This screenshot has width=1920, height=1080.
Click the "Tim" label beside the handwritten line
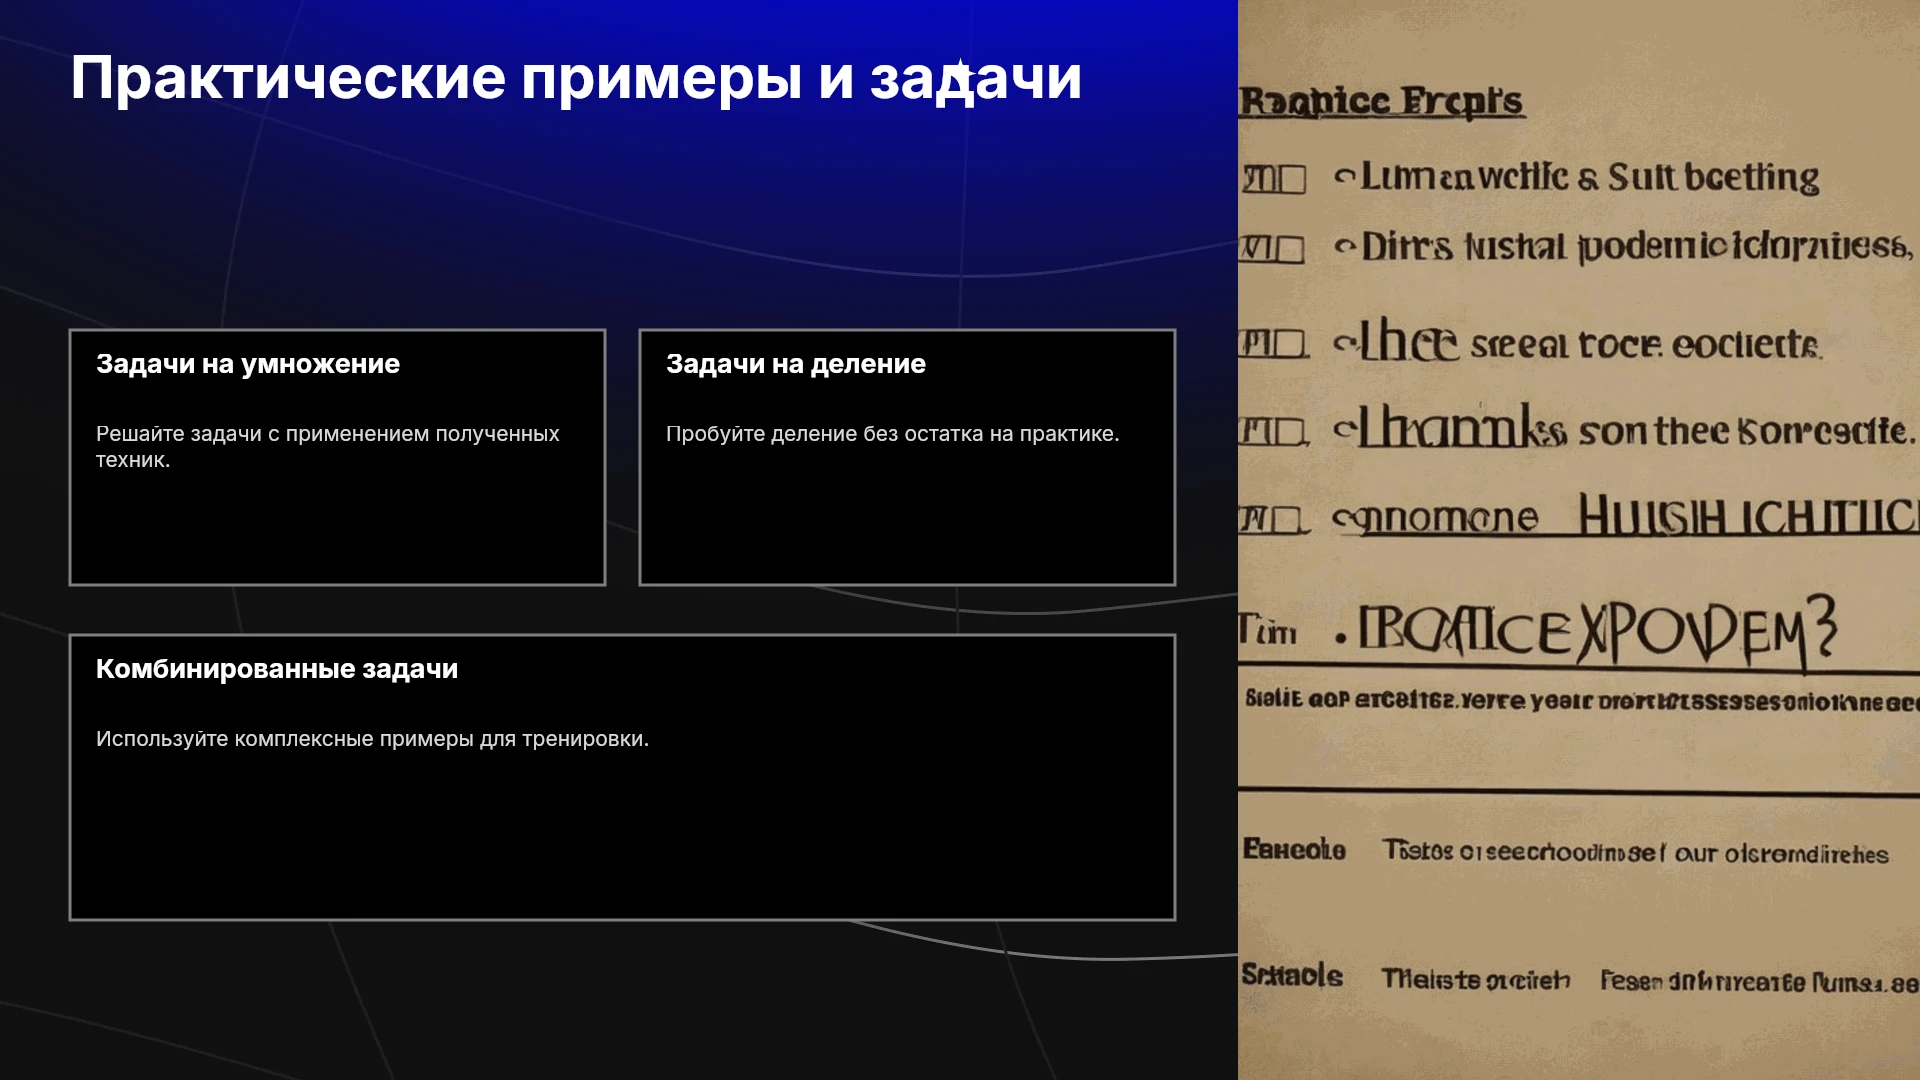tap(1268, 631)
